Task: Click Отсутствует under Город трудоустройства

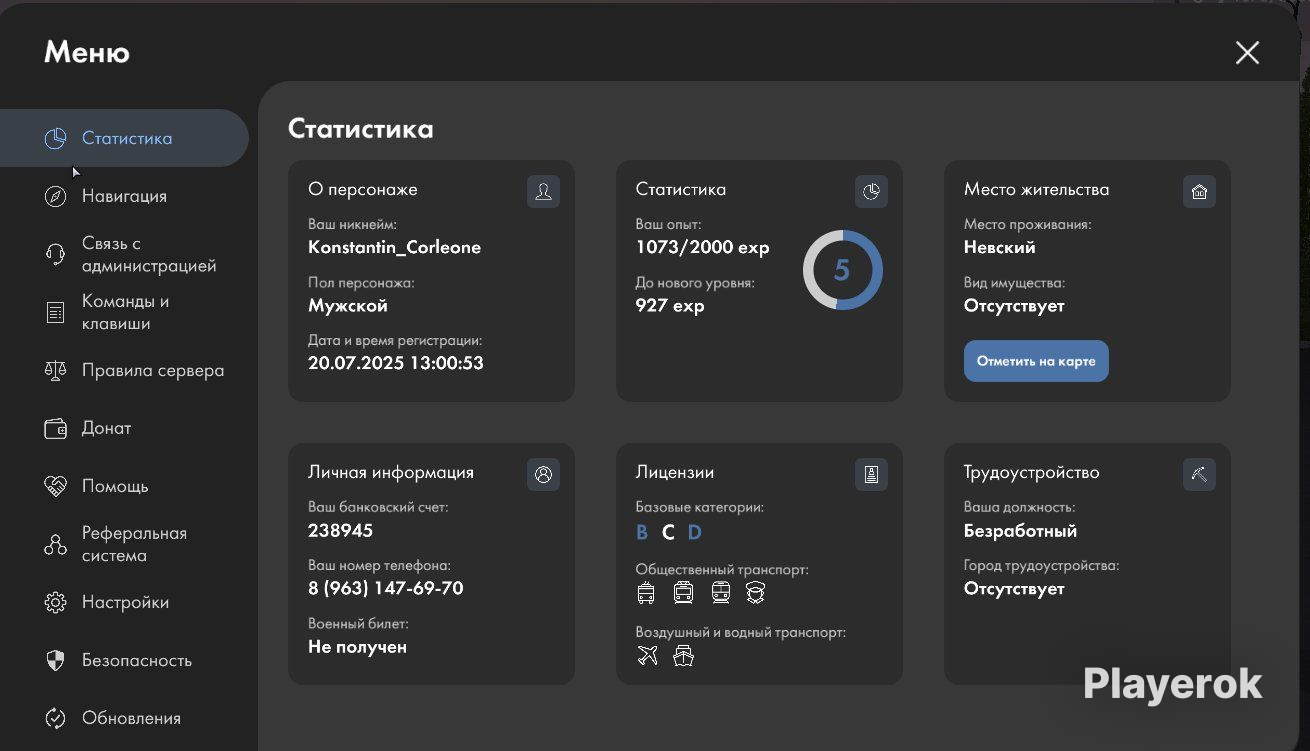Action: click(1014, 588)
